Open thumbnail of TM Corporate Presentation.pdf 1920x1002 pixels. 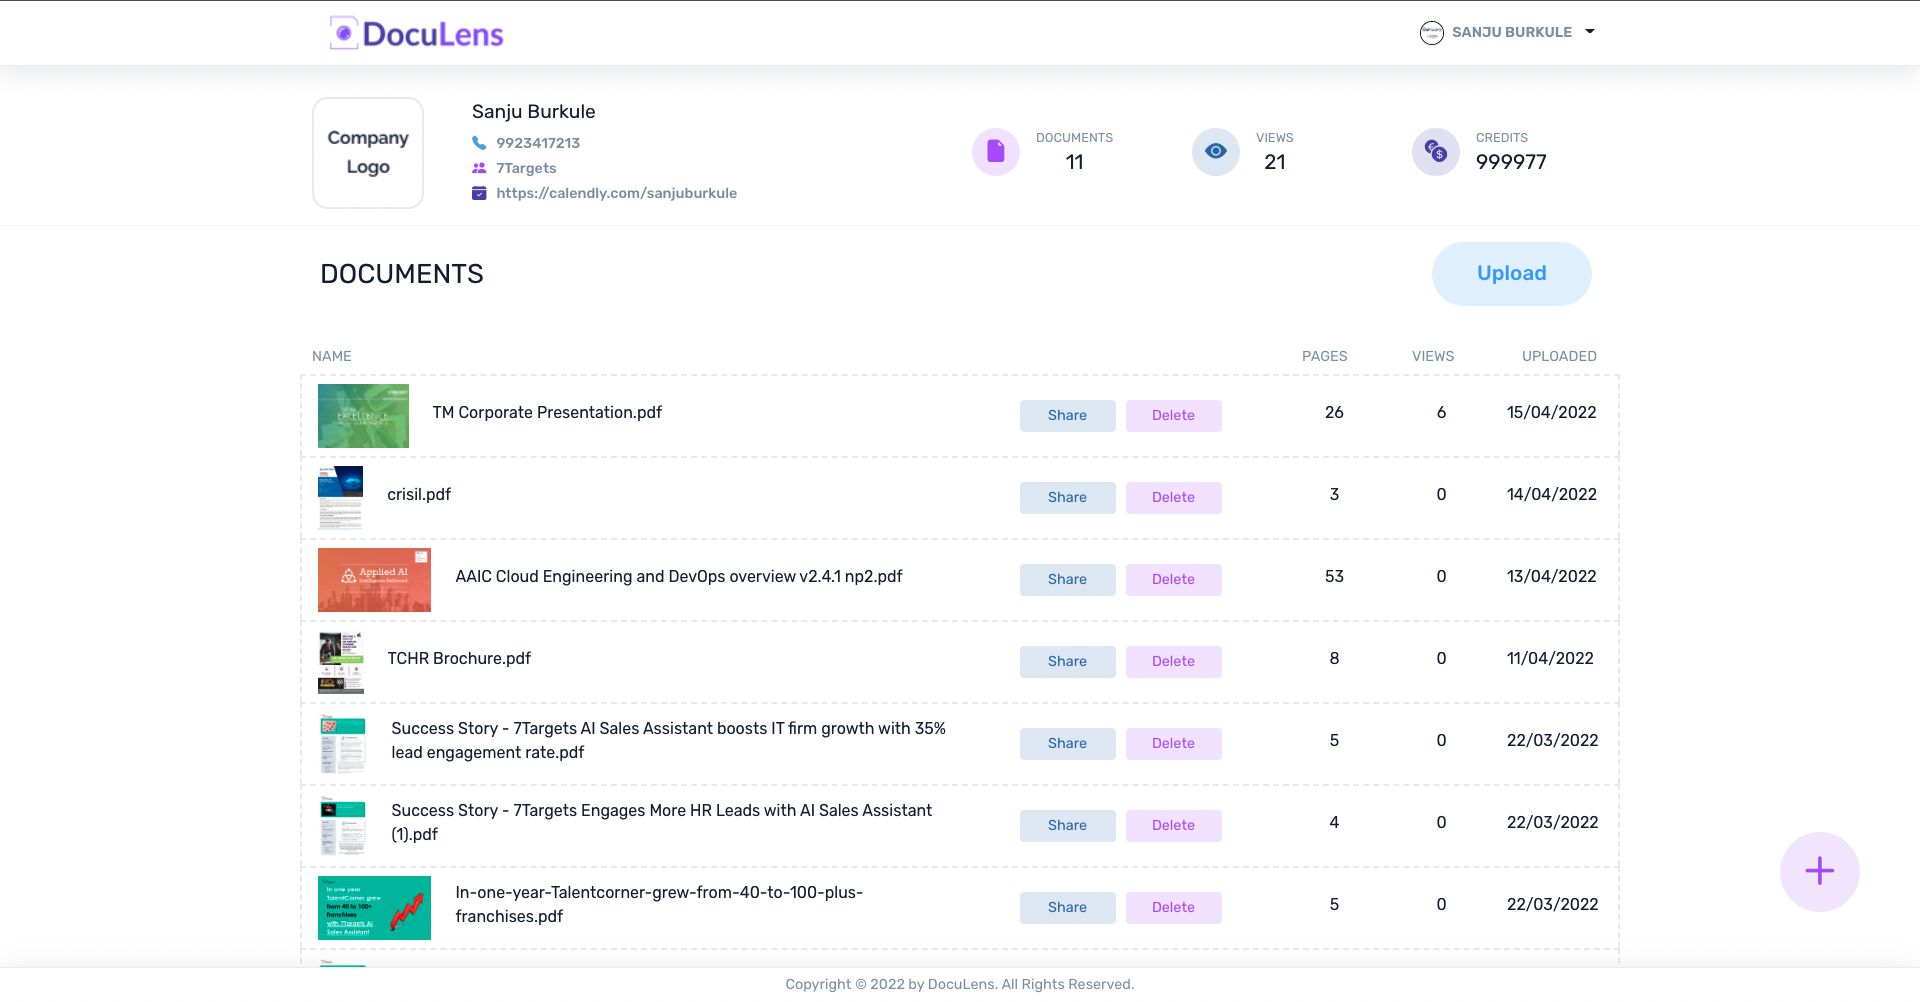point(363,416)
